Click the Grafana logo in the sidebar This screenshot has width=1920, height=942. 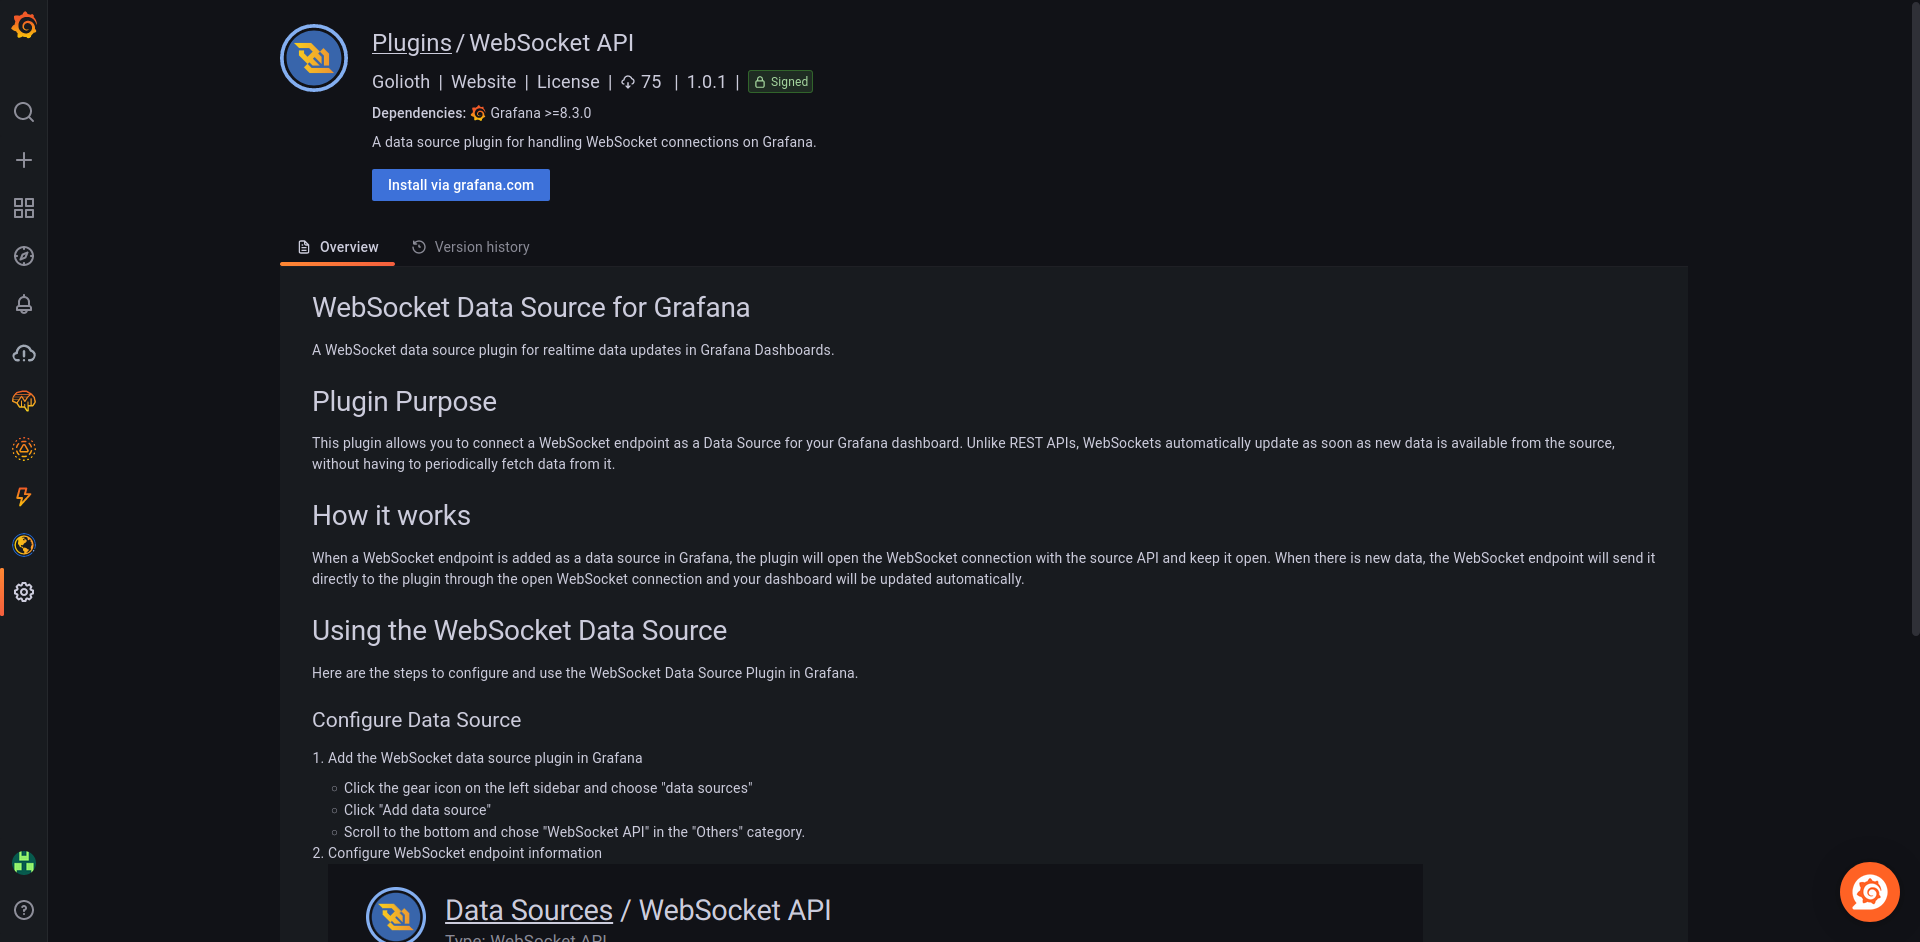(x=24, y=26)
